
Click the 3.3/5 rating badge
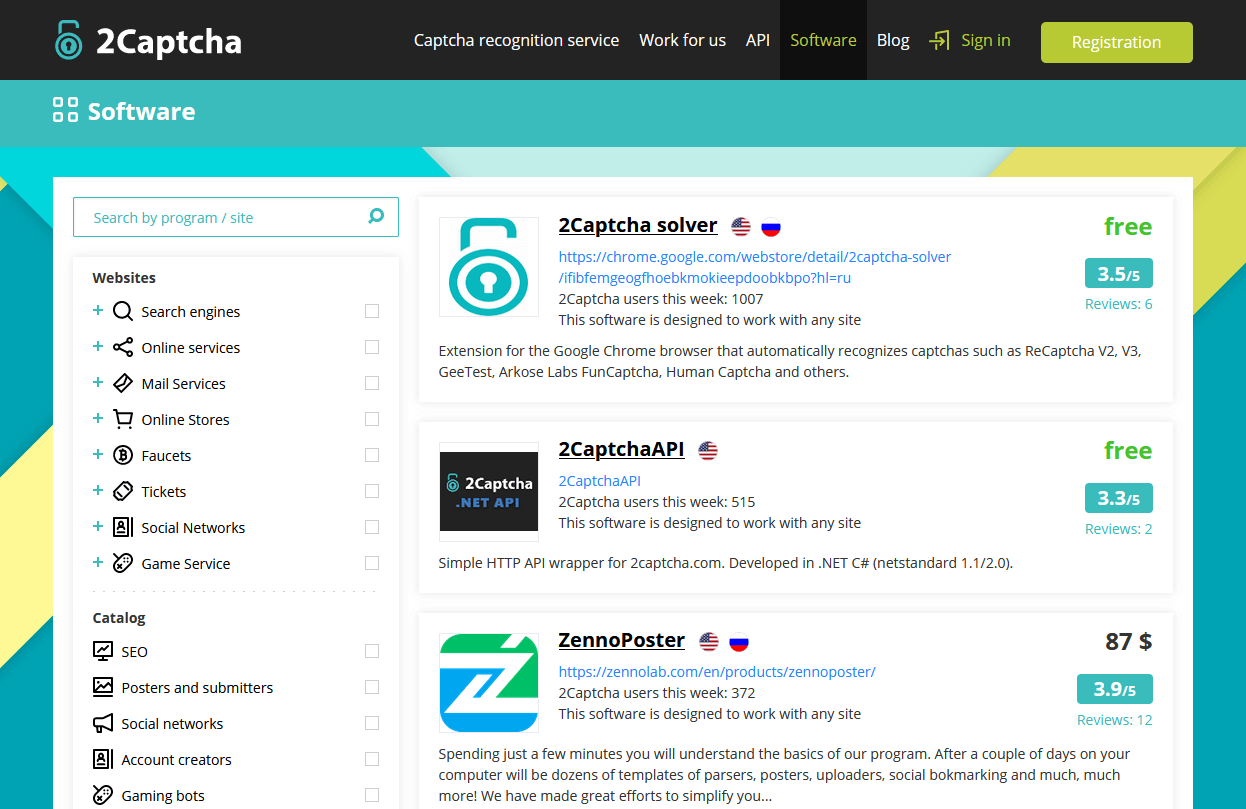tap(1118, 498)
